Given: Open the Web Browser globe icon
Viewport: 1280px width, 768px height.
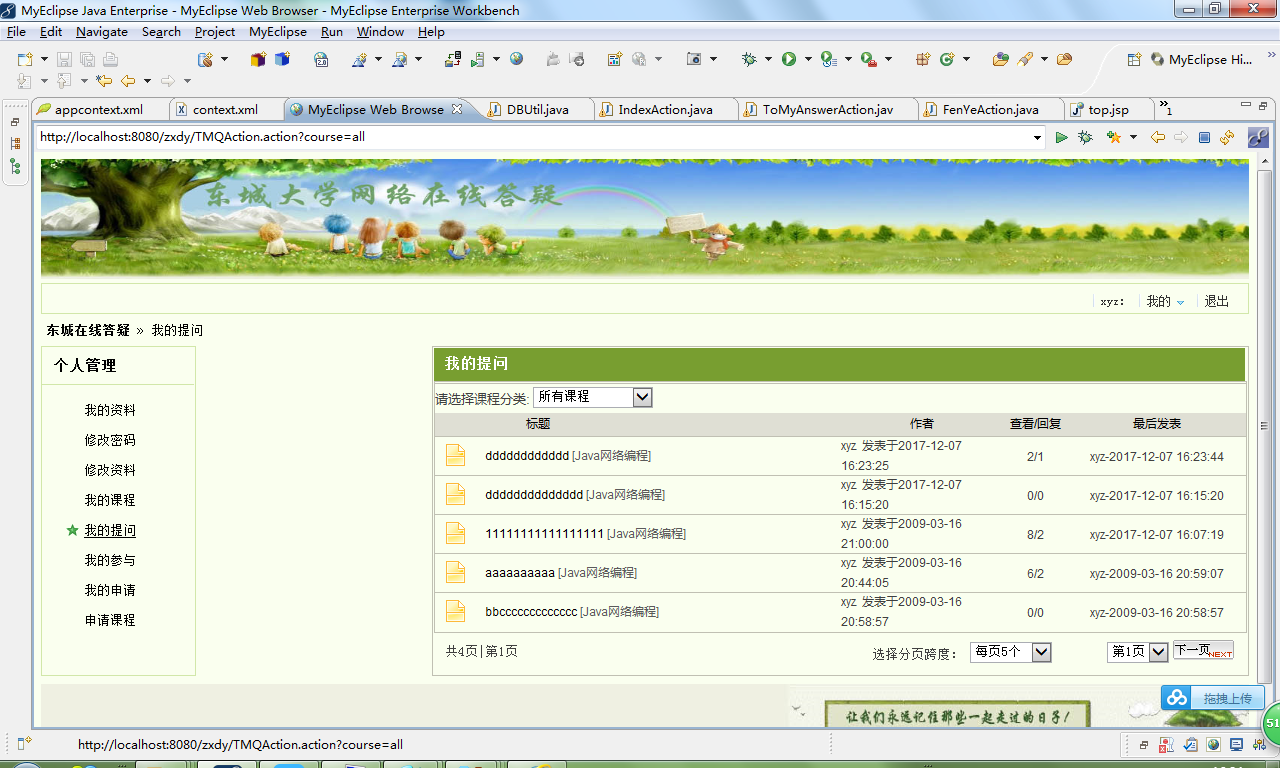Looking at the screenshot, I should (x=516, y=60).
